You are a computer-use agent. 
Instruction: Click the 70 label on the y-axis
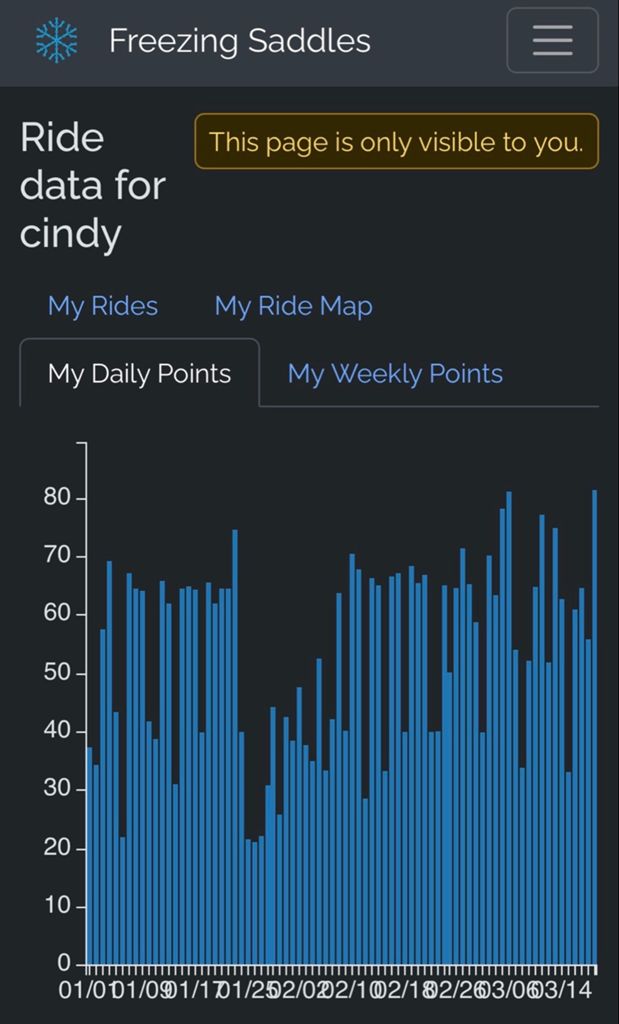point(58,556)
